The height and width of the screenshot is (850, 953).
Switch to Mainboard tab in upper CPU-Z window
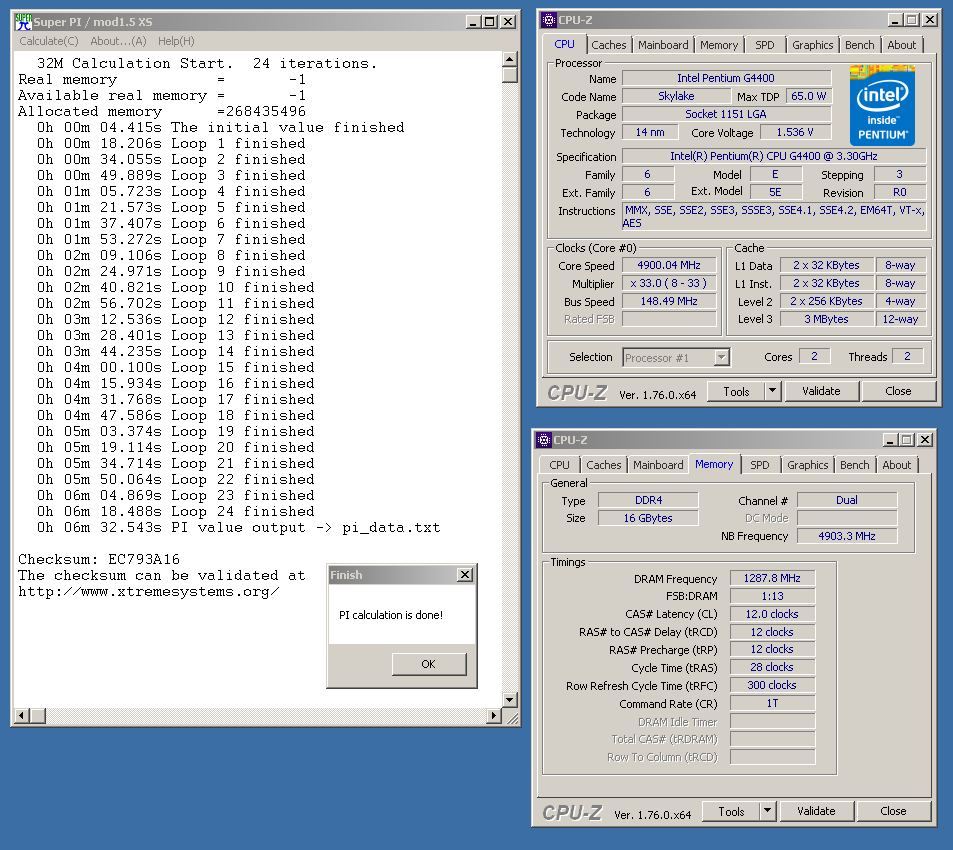(x=663, y=45)
